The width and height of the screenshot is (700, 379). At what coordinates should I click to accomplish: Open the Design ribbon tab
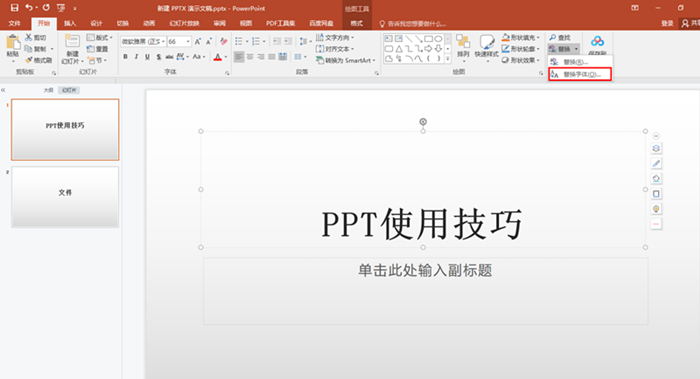(96, 23)
